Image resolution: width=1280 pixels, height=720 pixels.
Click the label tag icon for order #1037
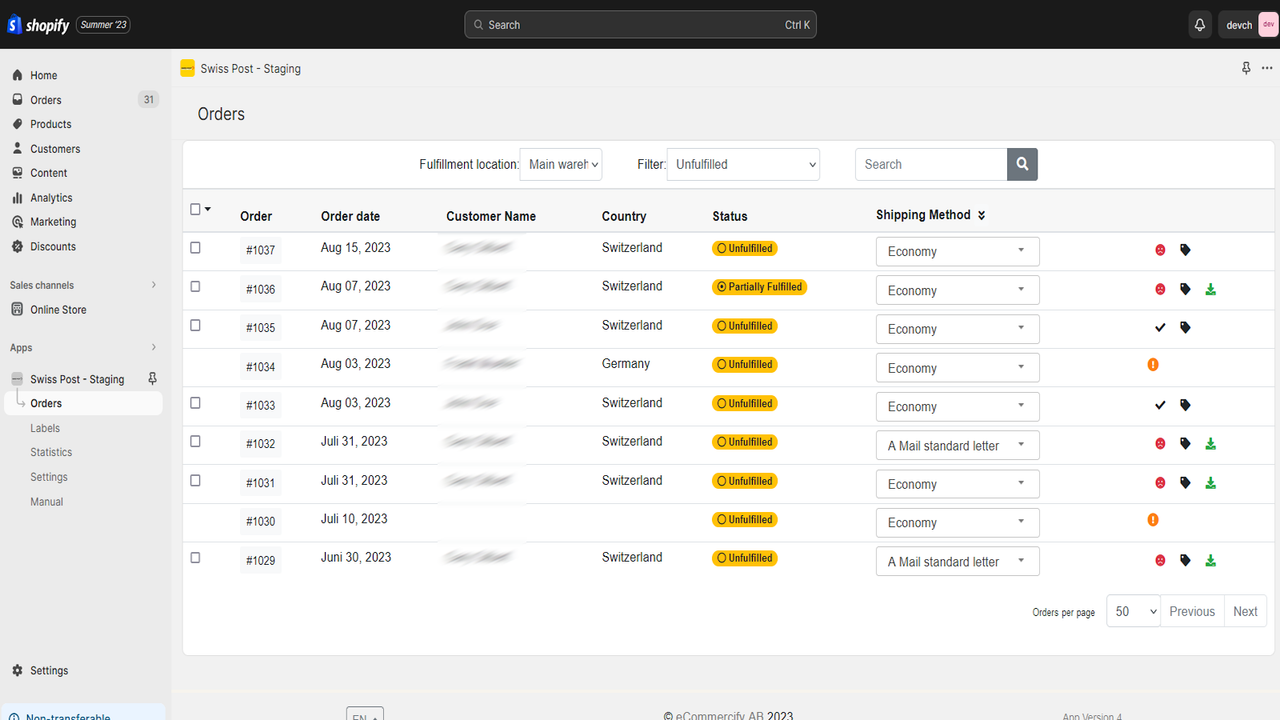pyautogui.click(x=1185, y=250)
